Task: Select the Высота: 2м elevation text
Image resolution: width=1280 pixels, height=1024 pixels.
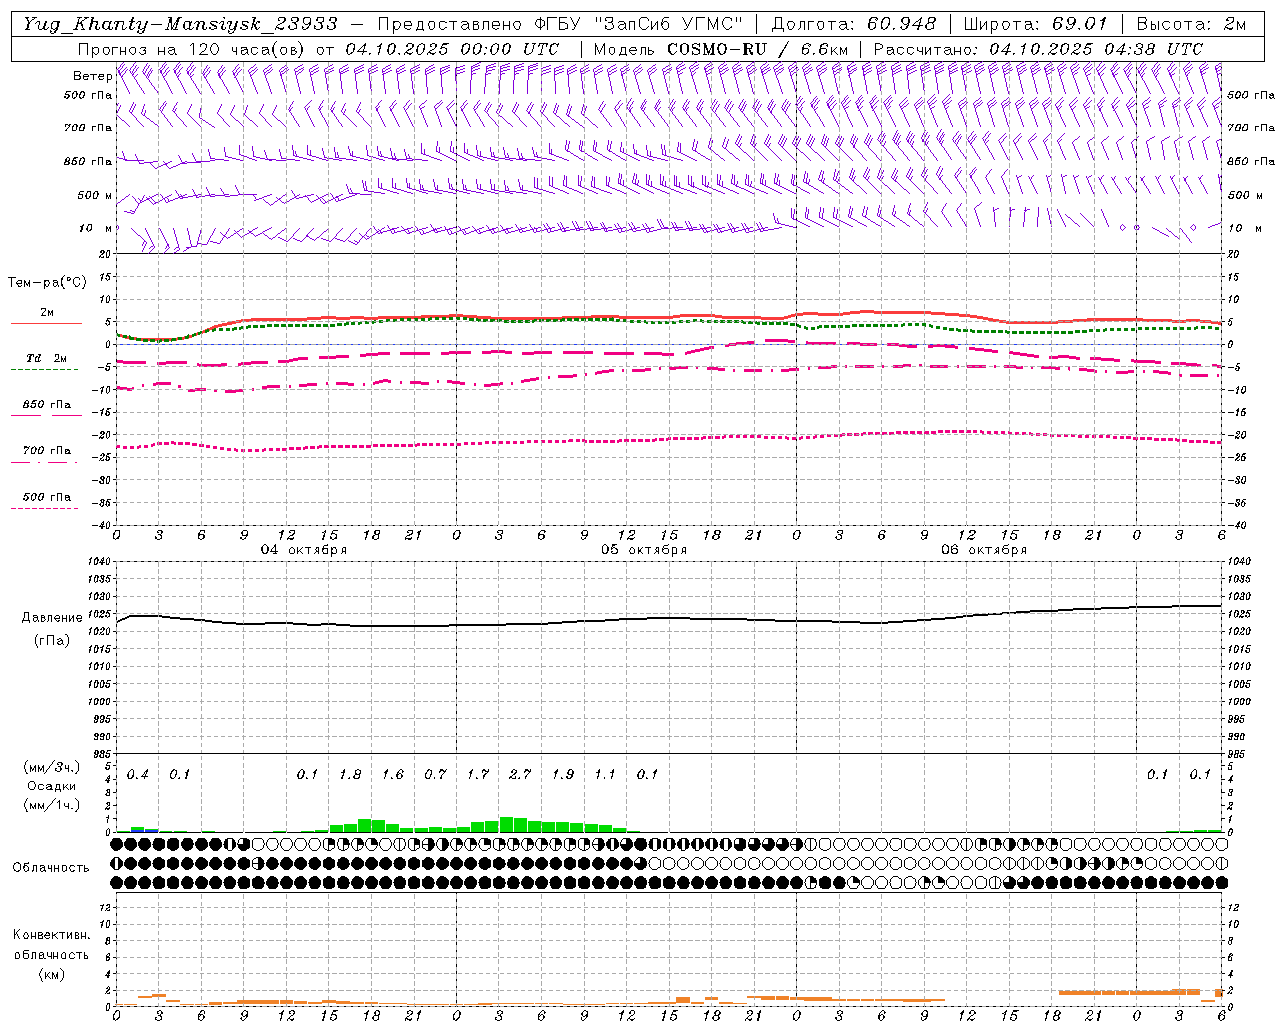Action: tap(1191, 24)
